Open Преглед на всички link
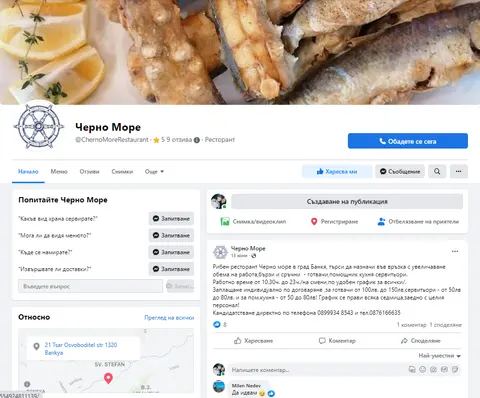 (169, 318)
